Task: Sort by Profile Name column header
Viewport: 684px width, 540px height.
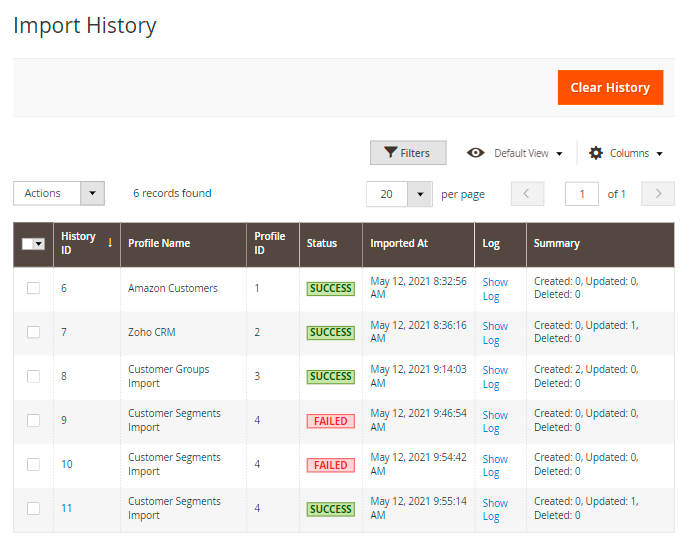Action: pos(159,243)
